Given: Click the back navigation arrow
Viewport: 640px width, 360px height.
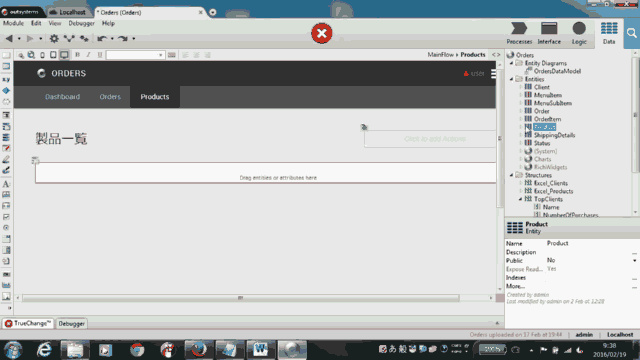Looking at the screenshot, I should pos(9,38).
